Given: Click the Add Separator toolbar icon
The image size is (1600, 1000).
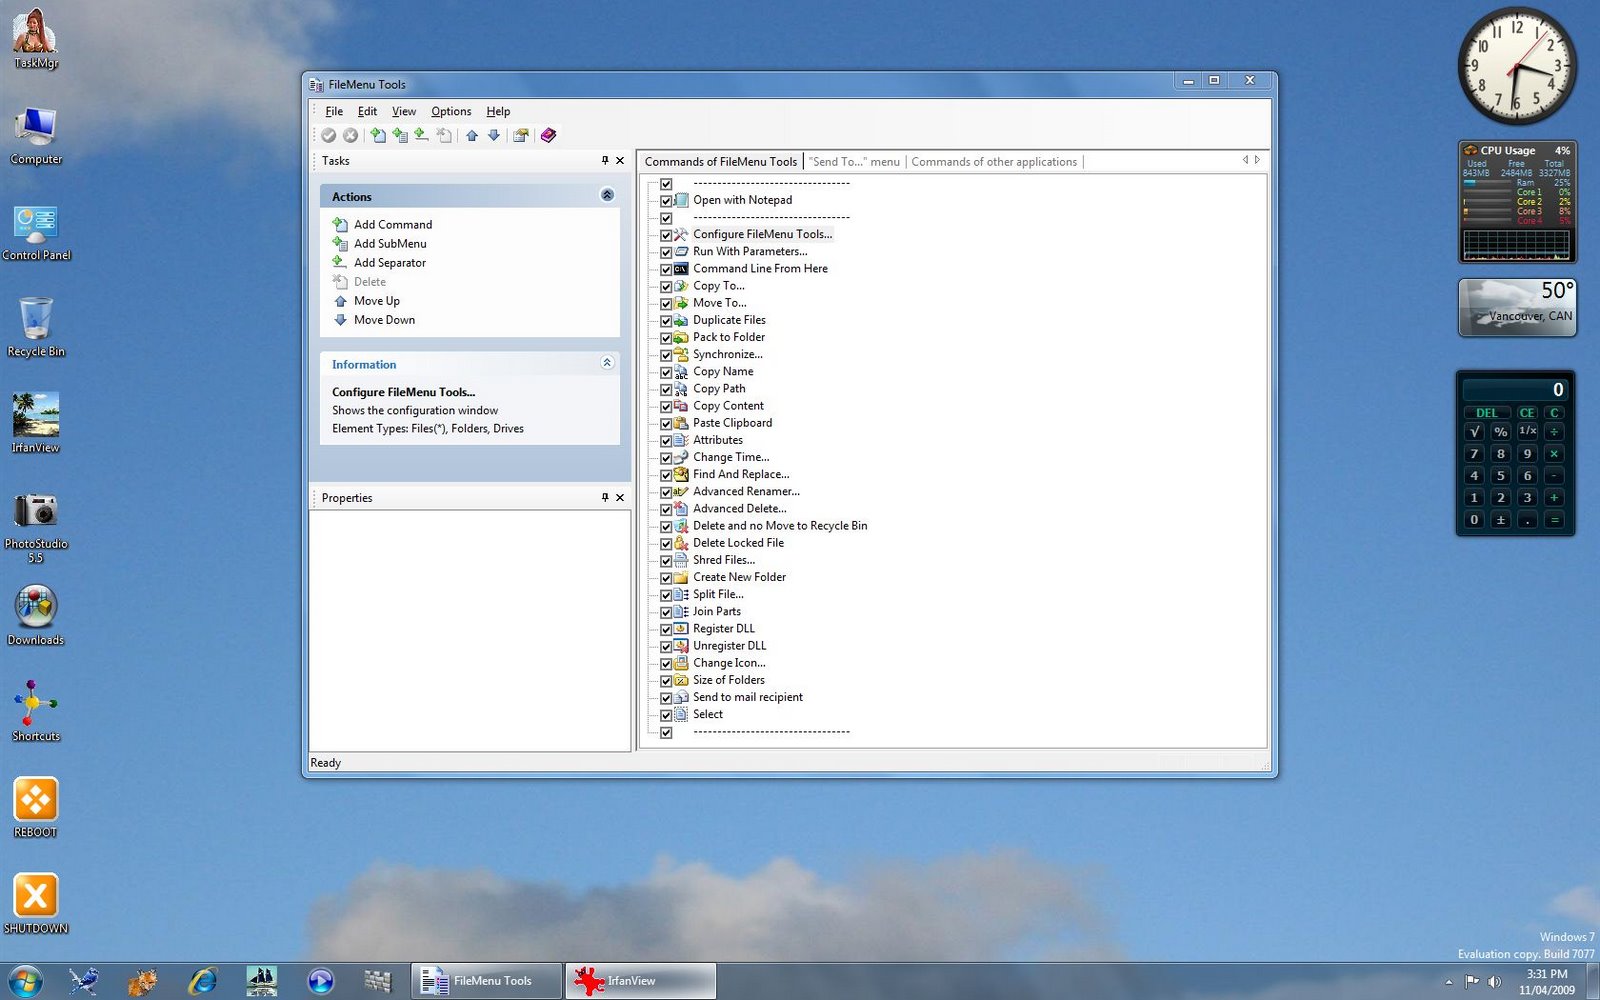Looking at the screenshot, I should [x=422, y=135].
